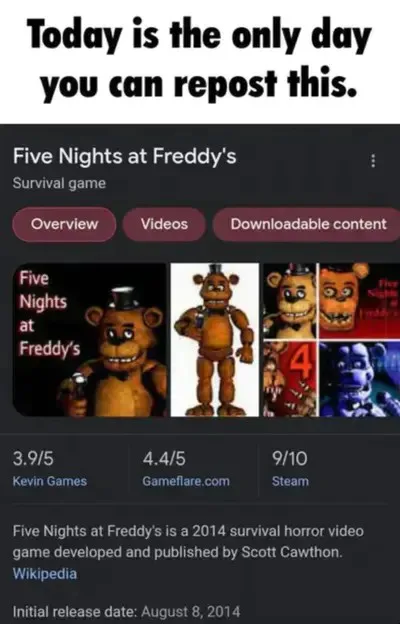Open the Steam rating link
Image resolution: width=400 pixels, height=624 pixels.
click(x=290, y=481)
